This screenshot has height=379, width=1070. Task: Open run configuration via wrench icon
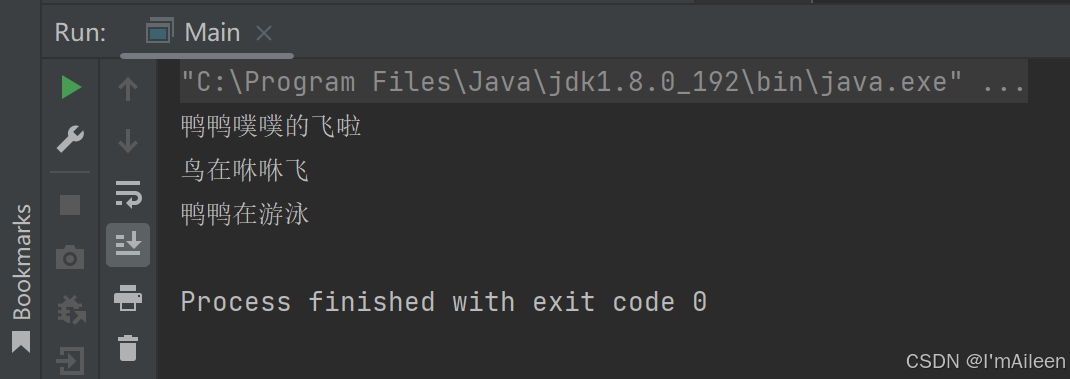pos(70,139)
